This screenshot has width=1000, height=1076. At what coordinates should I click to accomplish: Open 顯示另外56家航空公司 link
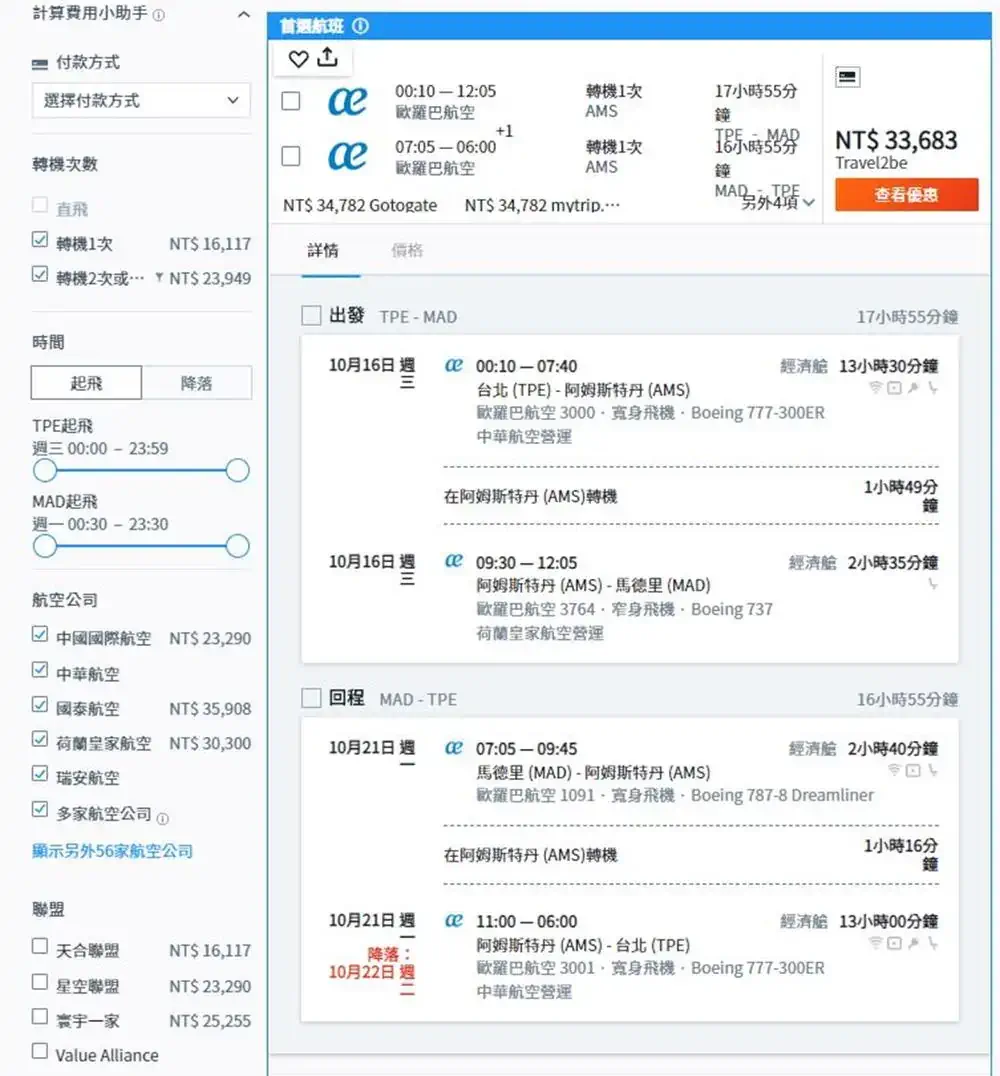point(113,851)
